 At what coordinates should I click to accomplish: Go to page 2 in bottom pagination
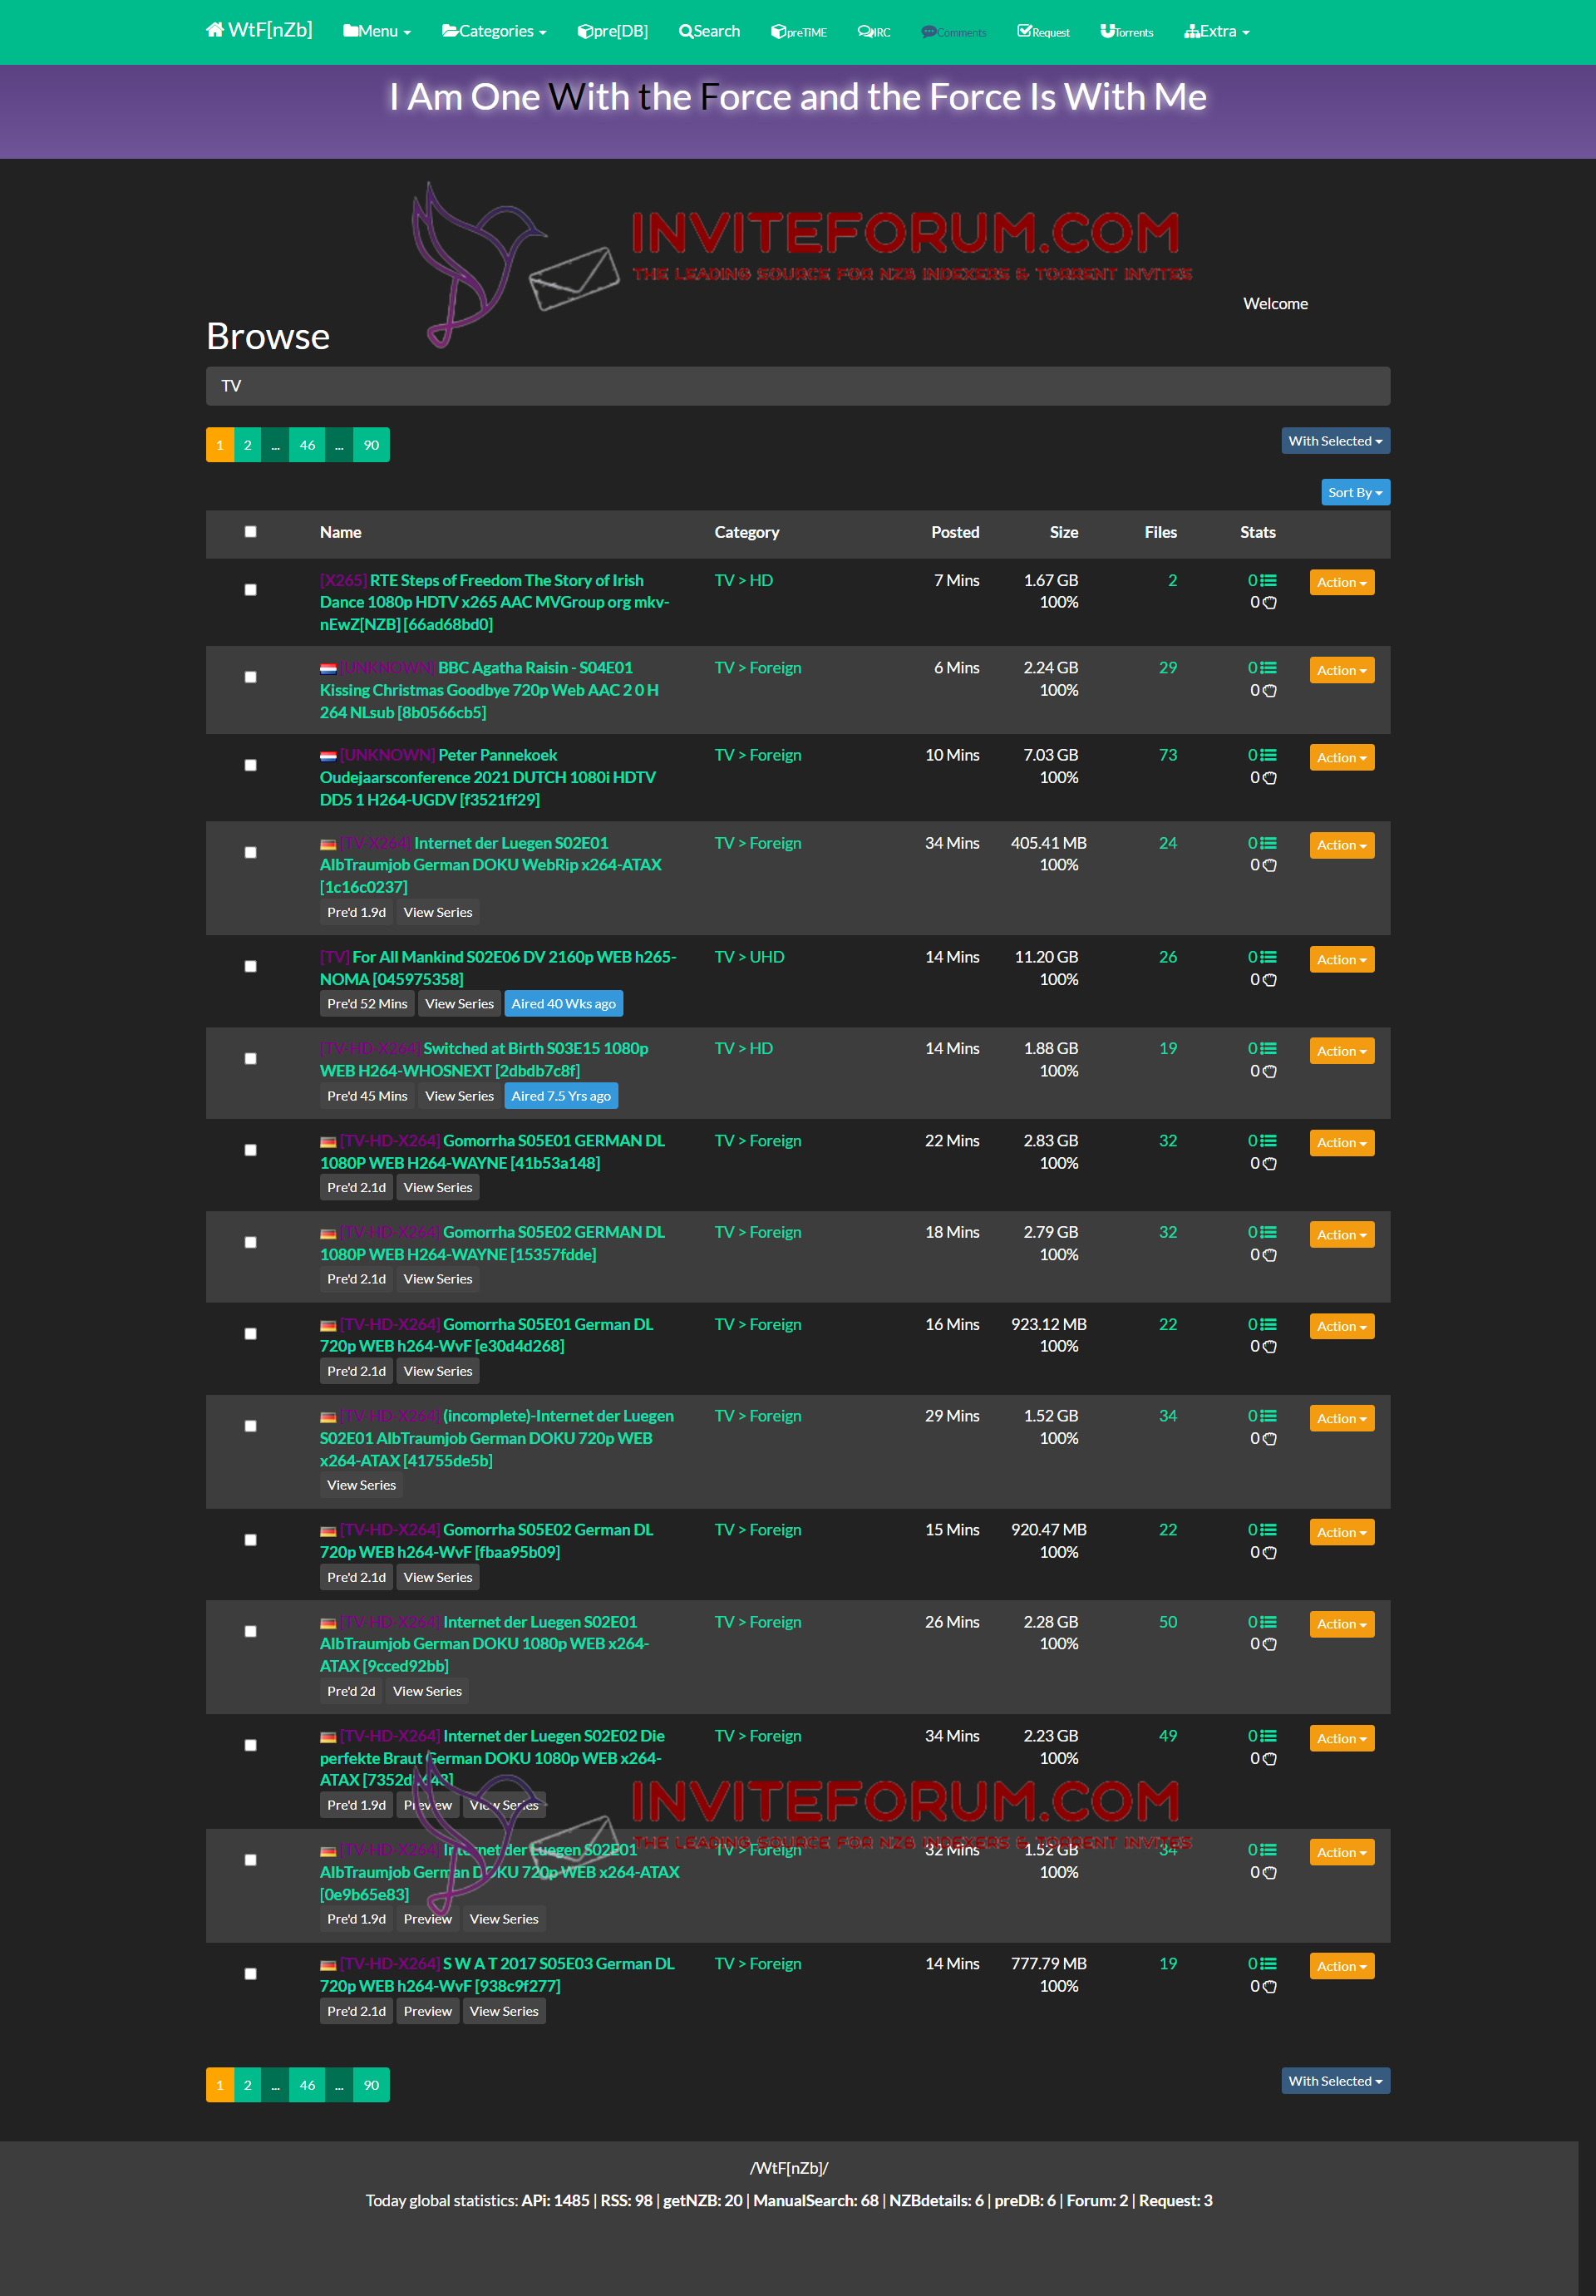point(248,2085)
